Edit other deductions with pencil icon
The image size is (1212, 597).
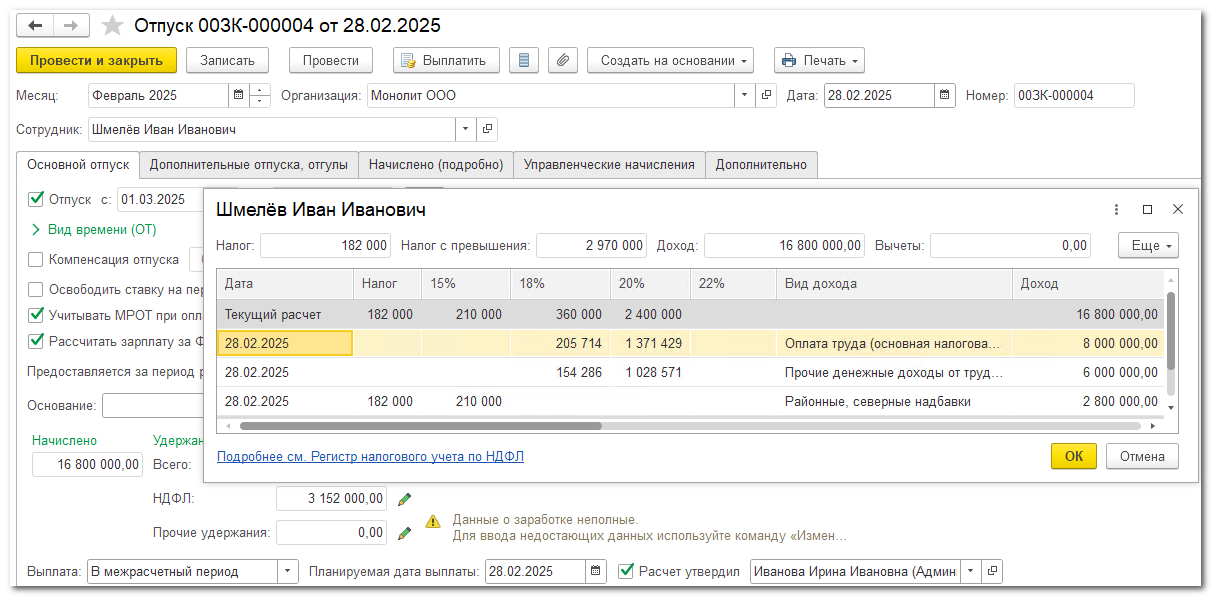(404, 533)
